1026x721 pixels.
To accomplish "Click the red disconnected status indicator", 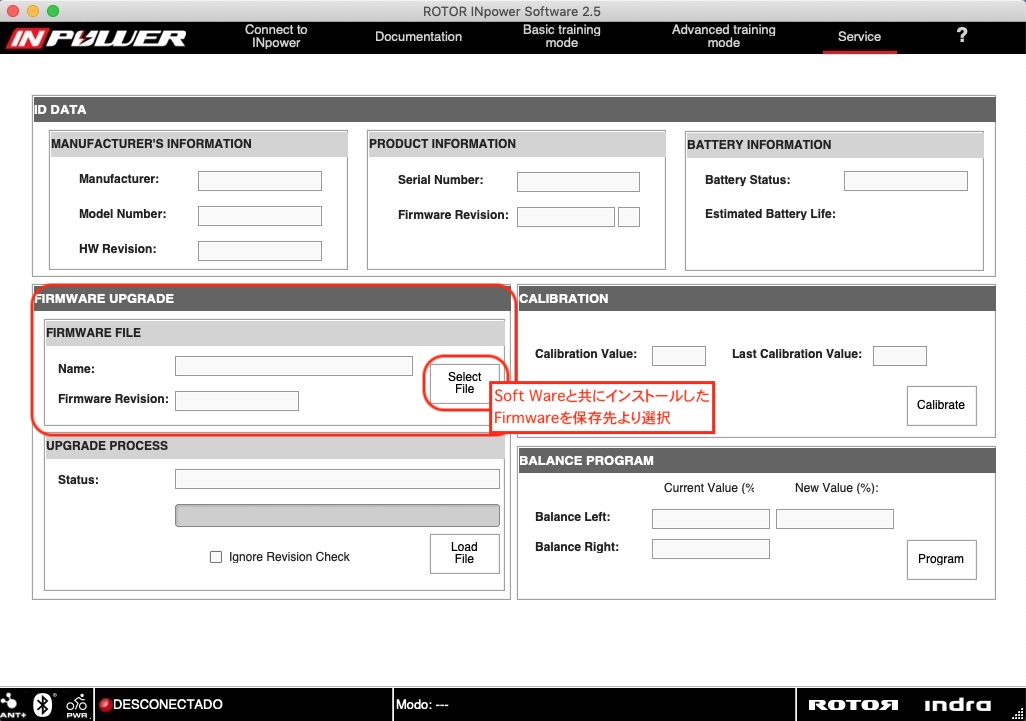I will tap(105, 705).
